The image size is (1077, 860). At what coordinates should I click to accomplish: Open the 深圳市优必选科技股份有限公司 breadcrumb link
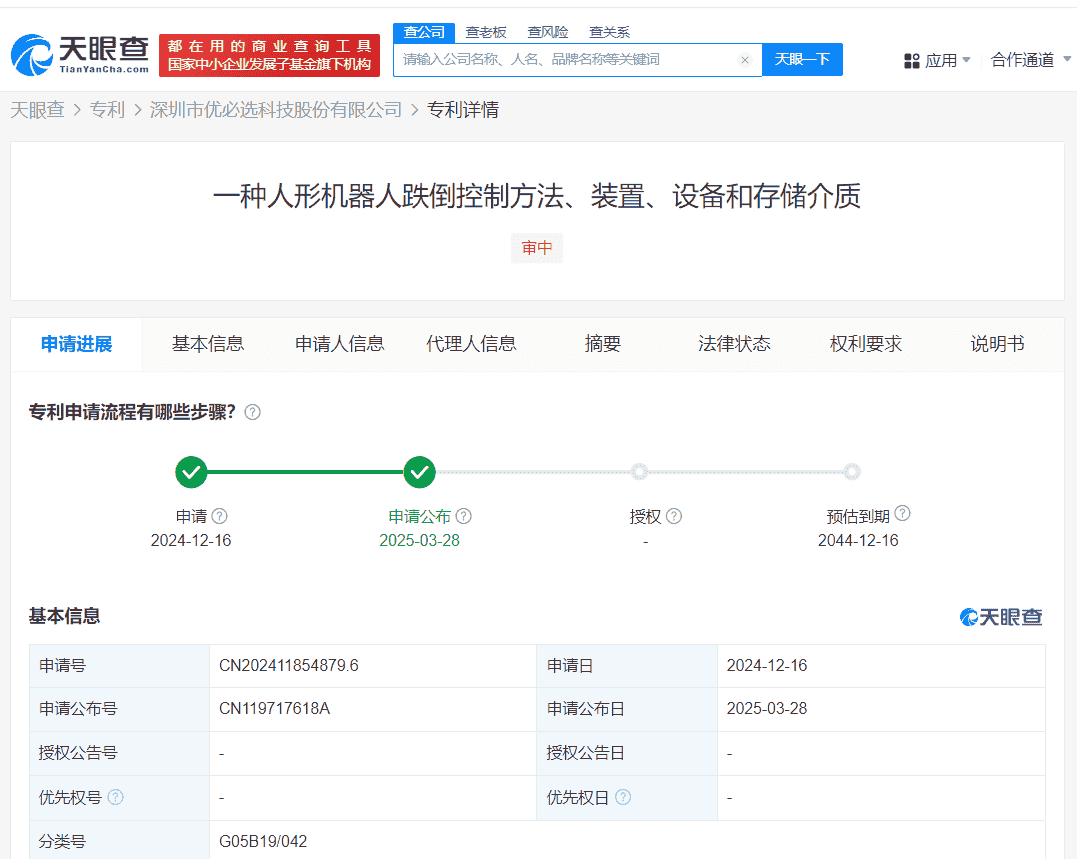[274, 109]
